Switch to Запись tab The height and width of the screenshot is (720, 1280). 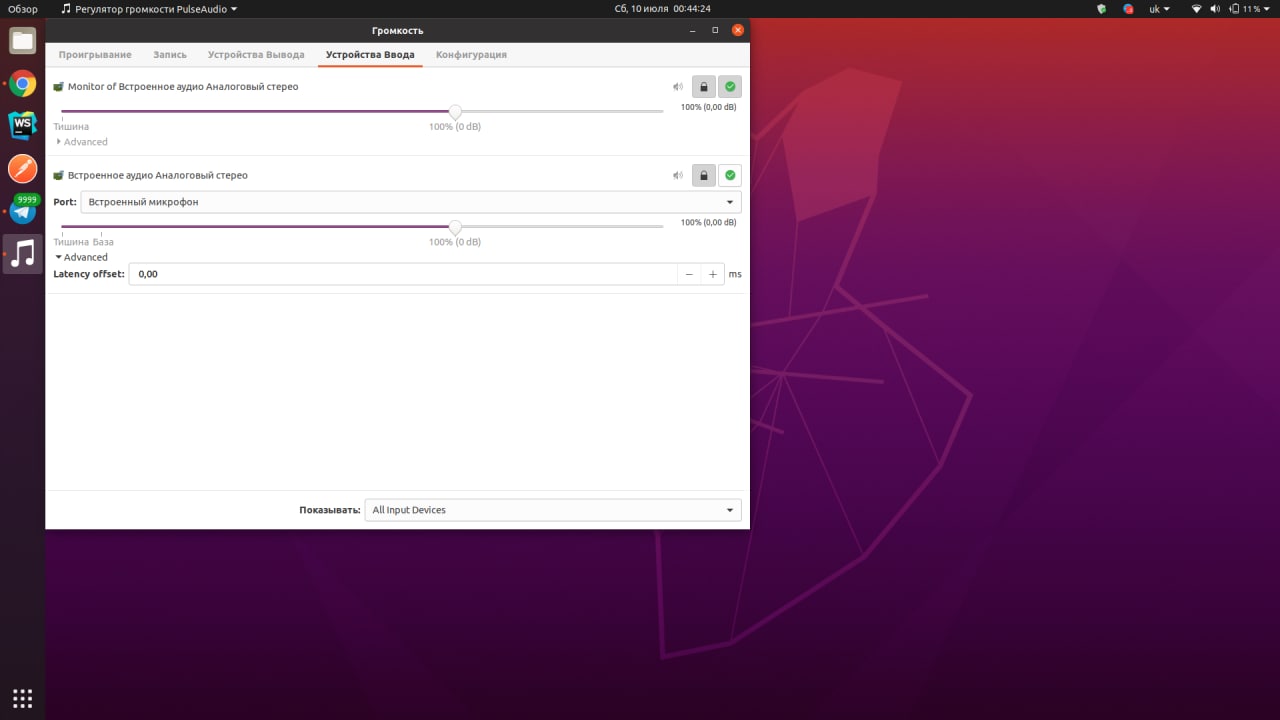click(170, 55)
